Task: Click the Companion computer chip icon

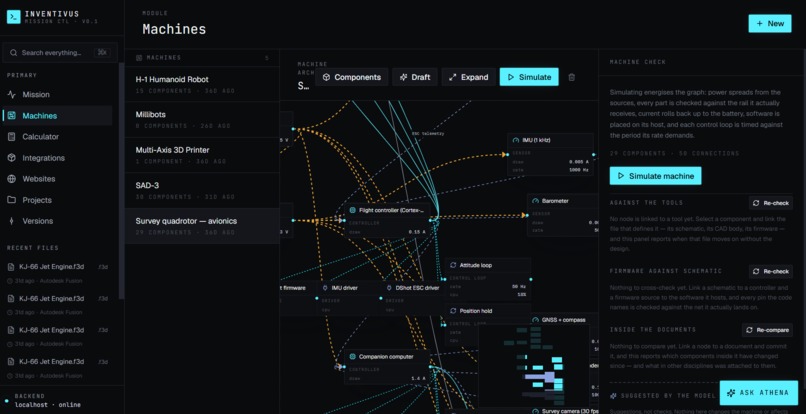Action: coord(352,356)
